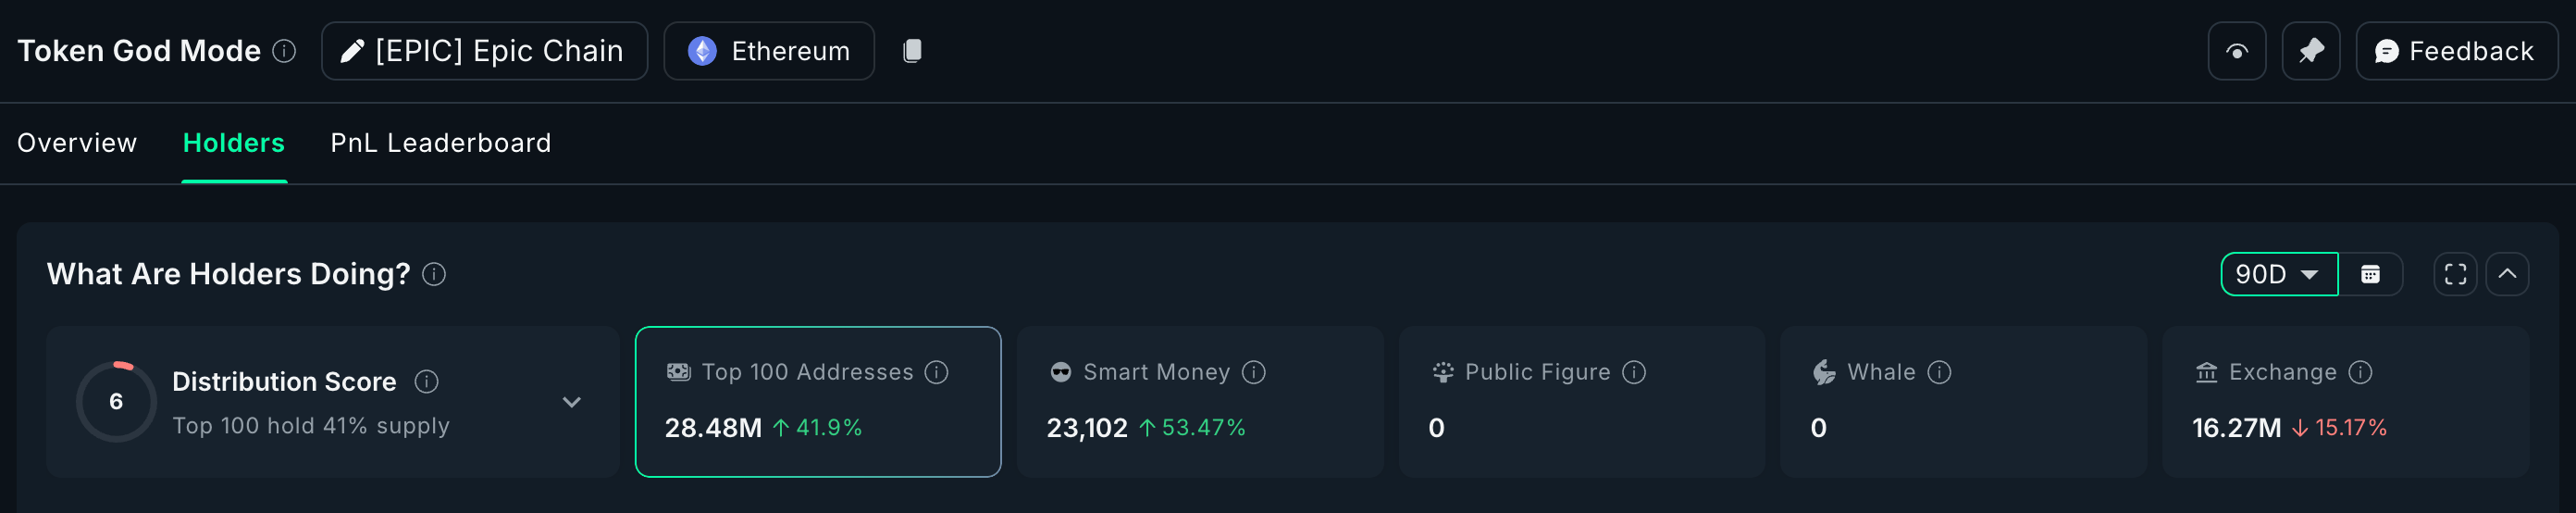This screenshot has height=513, width=2576.
Task: Click the [EPIC] Epic Chain token selector
Action: click(484, 51)
